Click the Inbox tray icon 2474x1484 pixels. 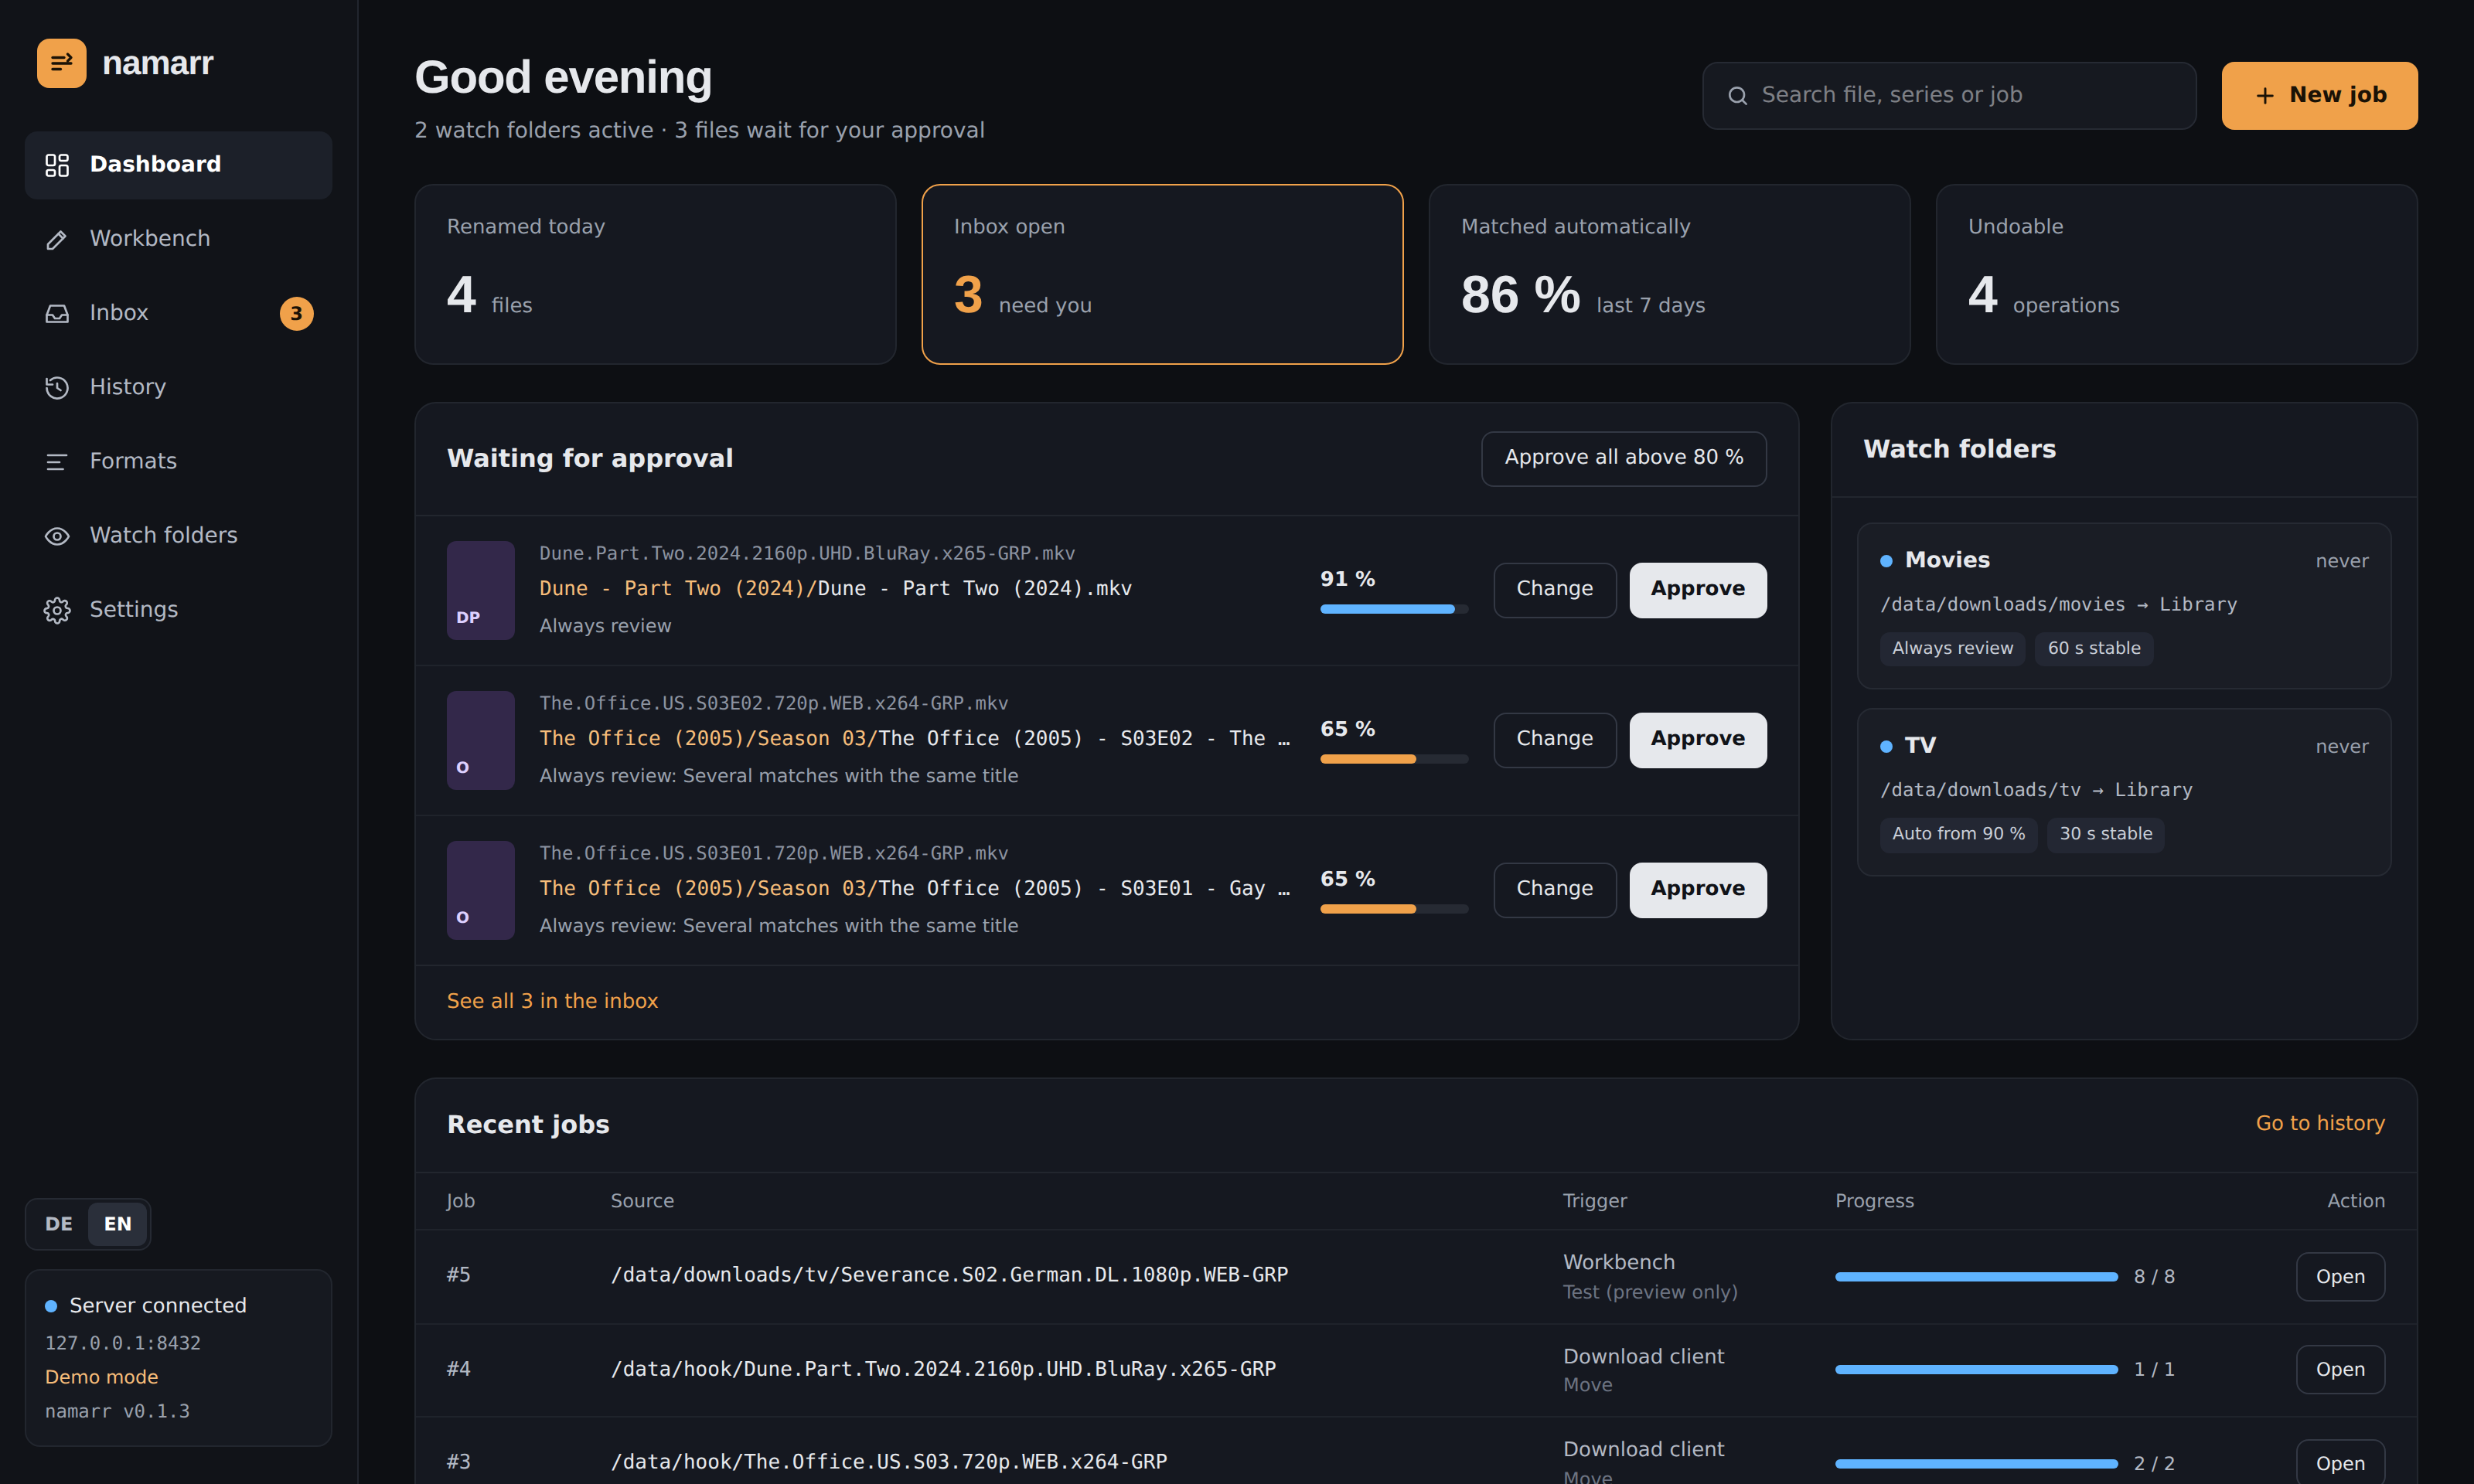point(57,313)
